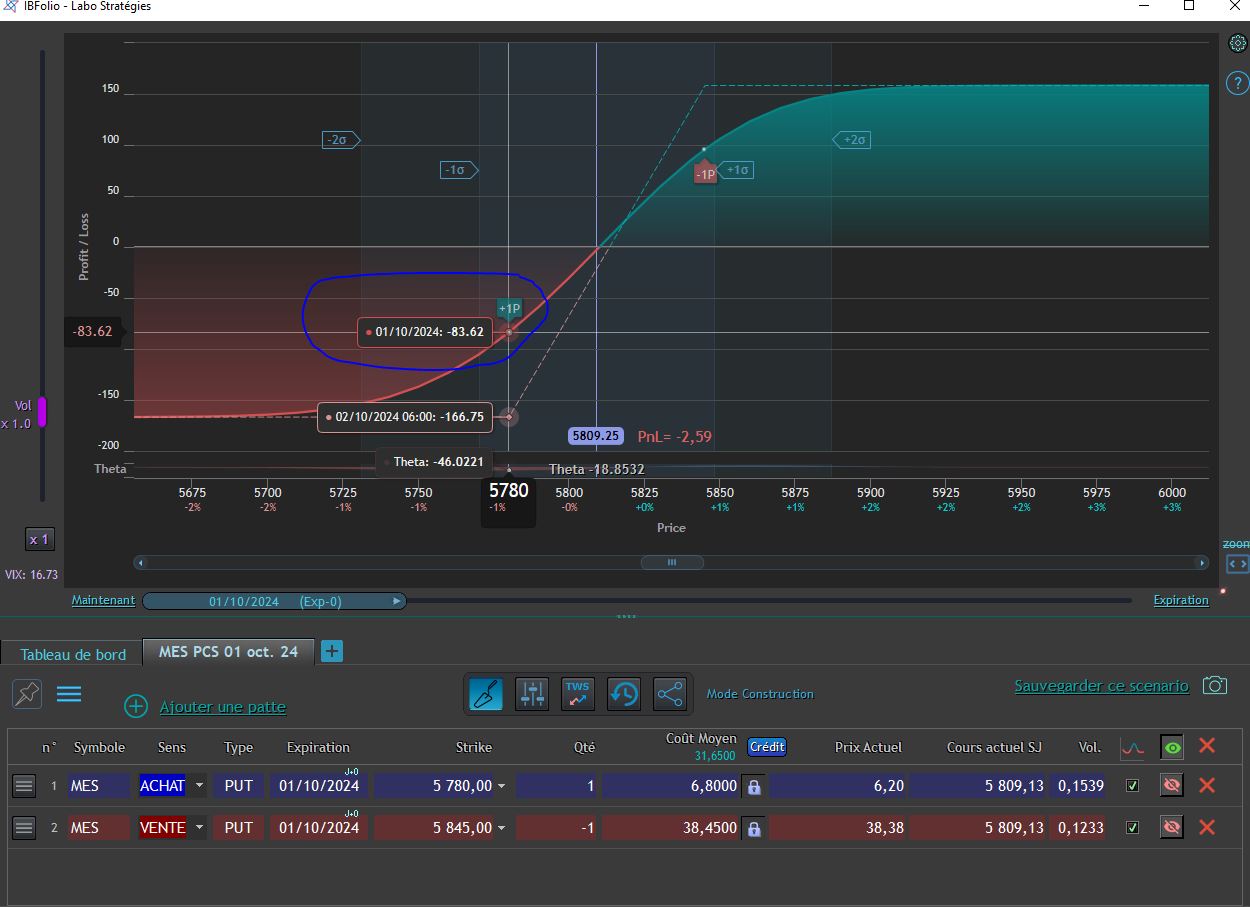Viewport: 1250px width, 907px height.
Task: Add a new tab with plus button
Action: (x=332, y=651)
